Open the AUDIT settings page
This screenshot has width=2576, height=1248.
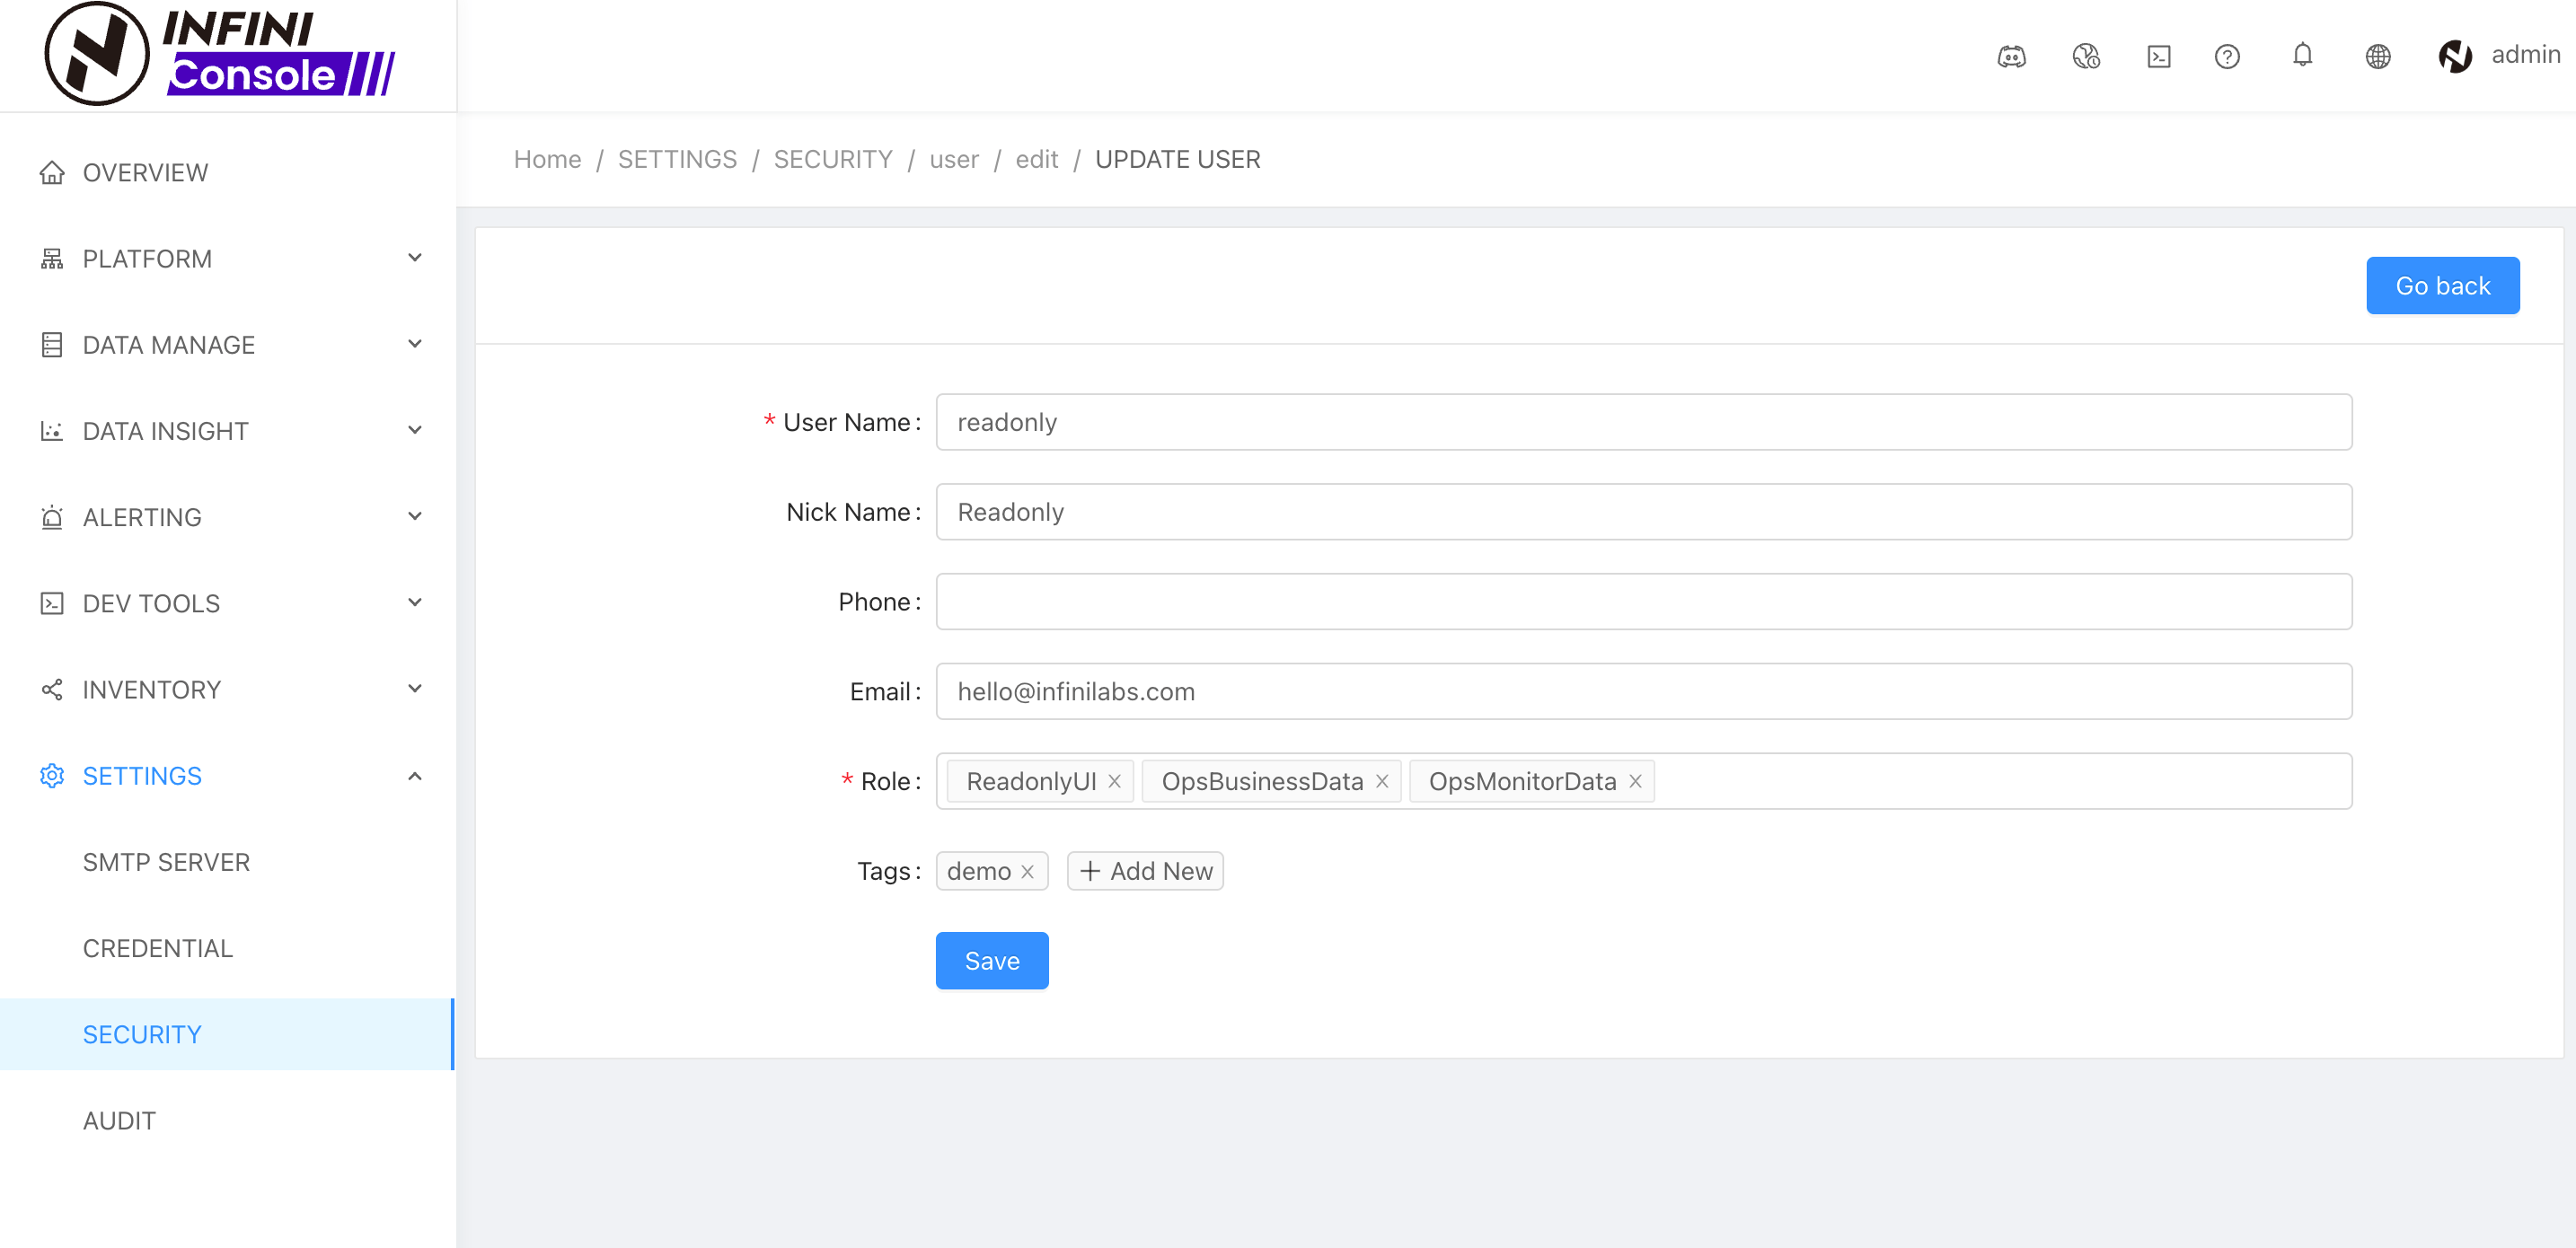(x=119, y=1120)
